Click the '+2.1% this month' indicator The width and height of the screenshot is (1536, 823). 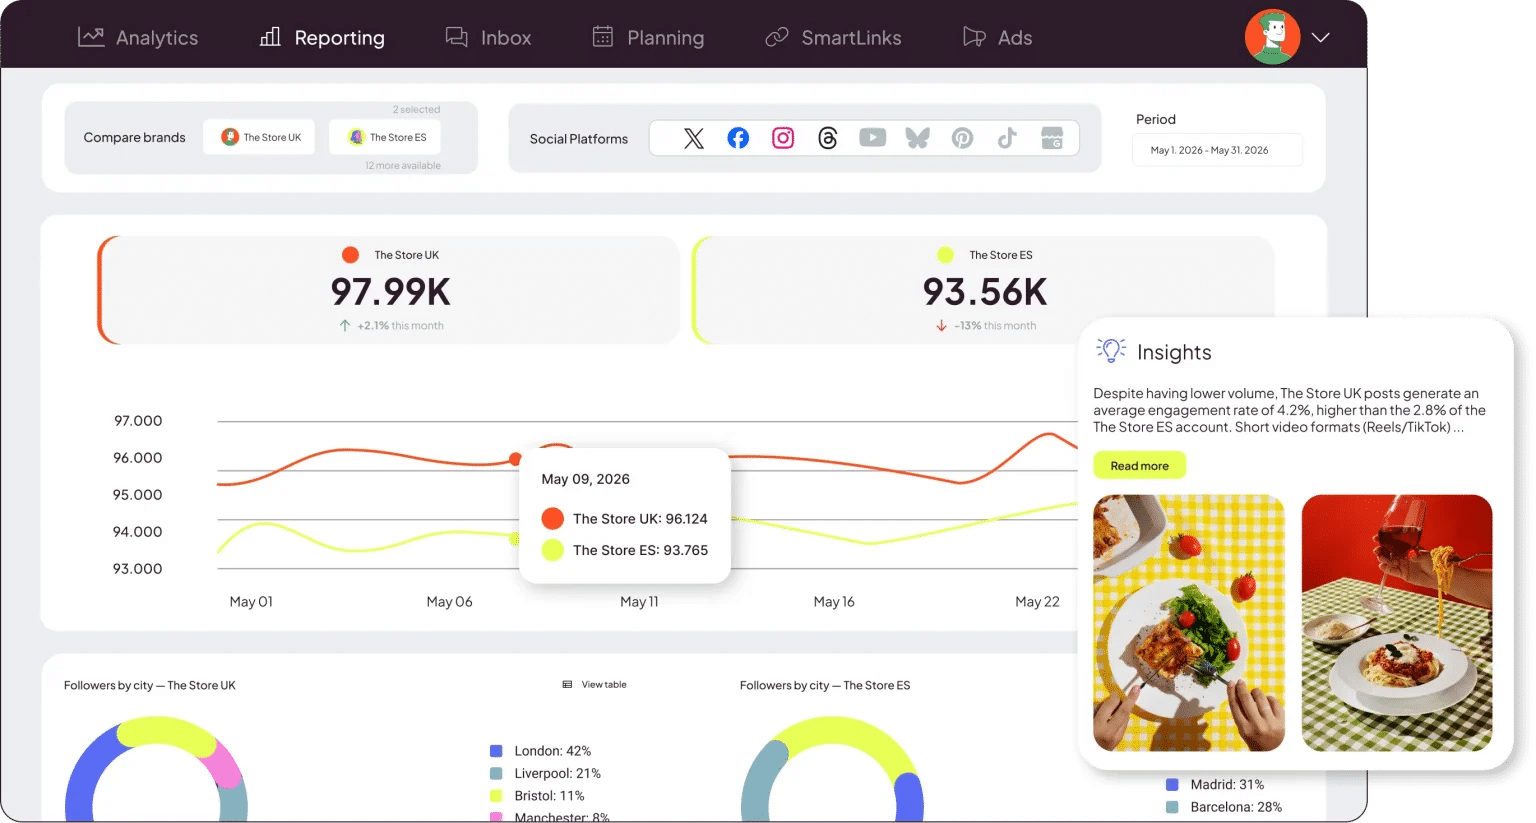pyautogui.click(x=391, y=326)
